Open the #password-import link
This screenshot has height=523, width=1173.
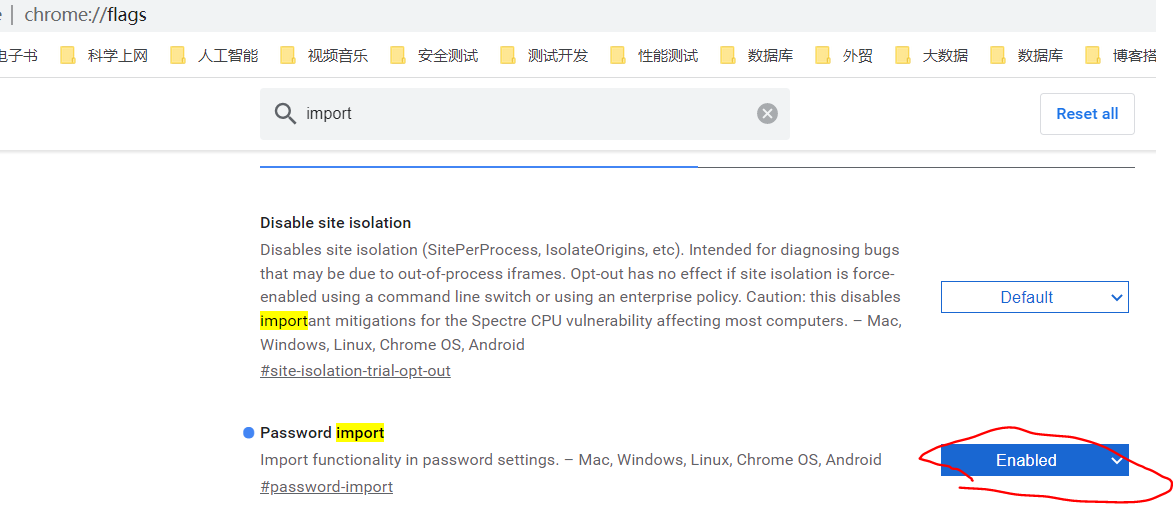click(326, 487)
